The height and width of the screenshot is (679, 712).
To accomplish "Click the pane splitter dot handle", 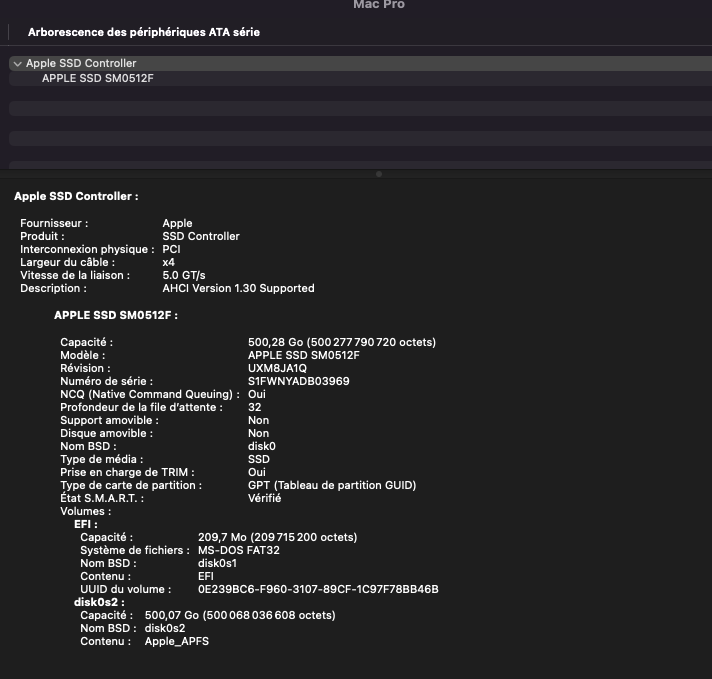I will click(379, 174).
